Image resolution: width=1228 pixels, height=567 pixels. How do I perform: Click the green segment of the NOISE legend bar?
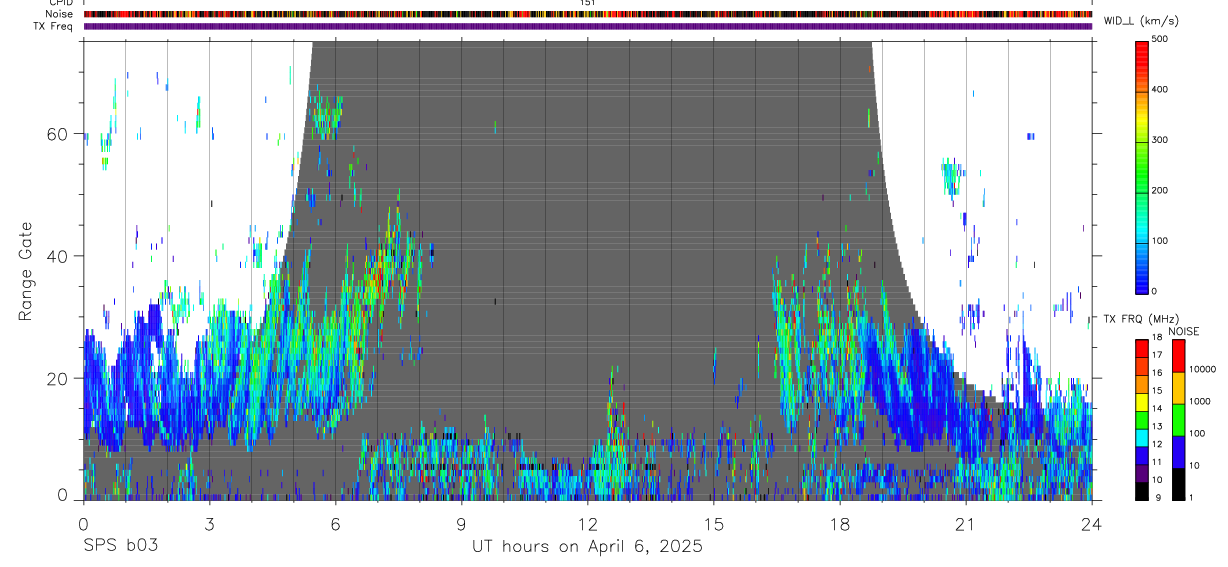click(1178, 419)
